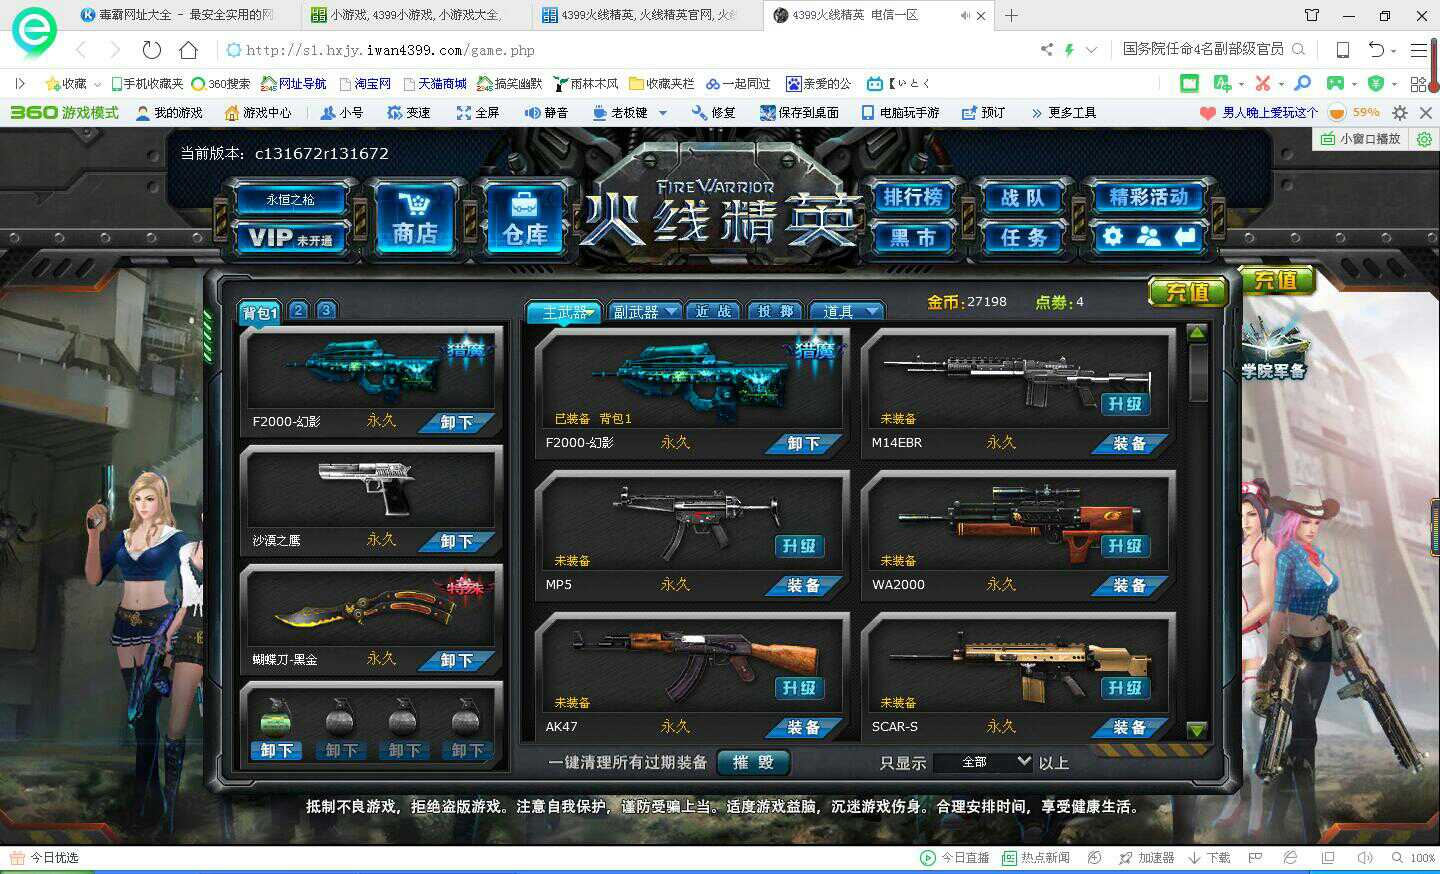Click 小号 alt account toolbar item
This screenshot has height=874, width=1440.
(342, 113)
